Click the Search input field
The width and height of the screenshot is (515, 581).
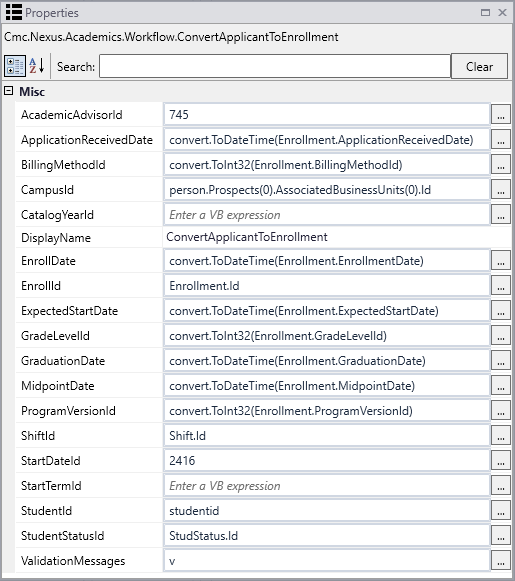tap(275, 66)
